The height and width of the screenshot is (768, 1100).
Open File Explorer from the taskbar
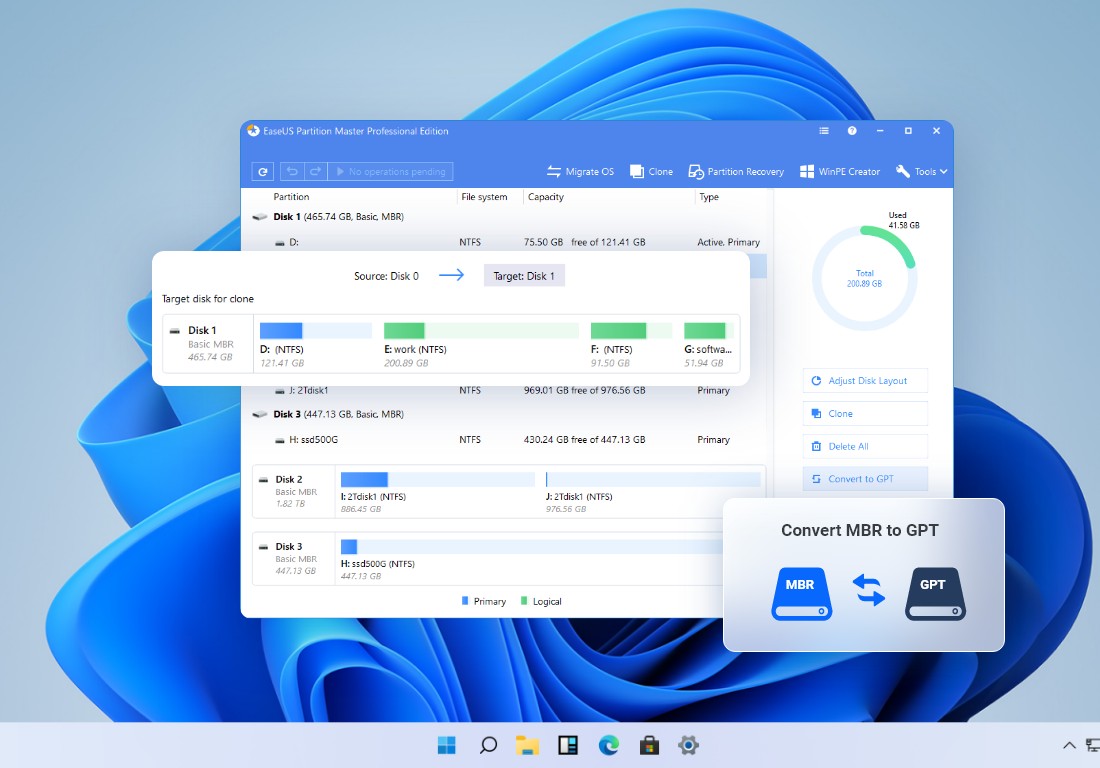[528, 745]
